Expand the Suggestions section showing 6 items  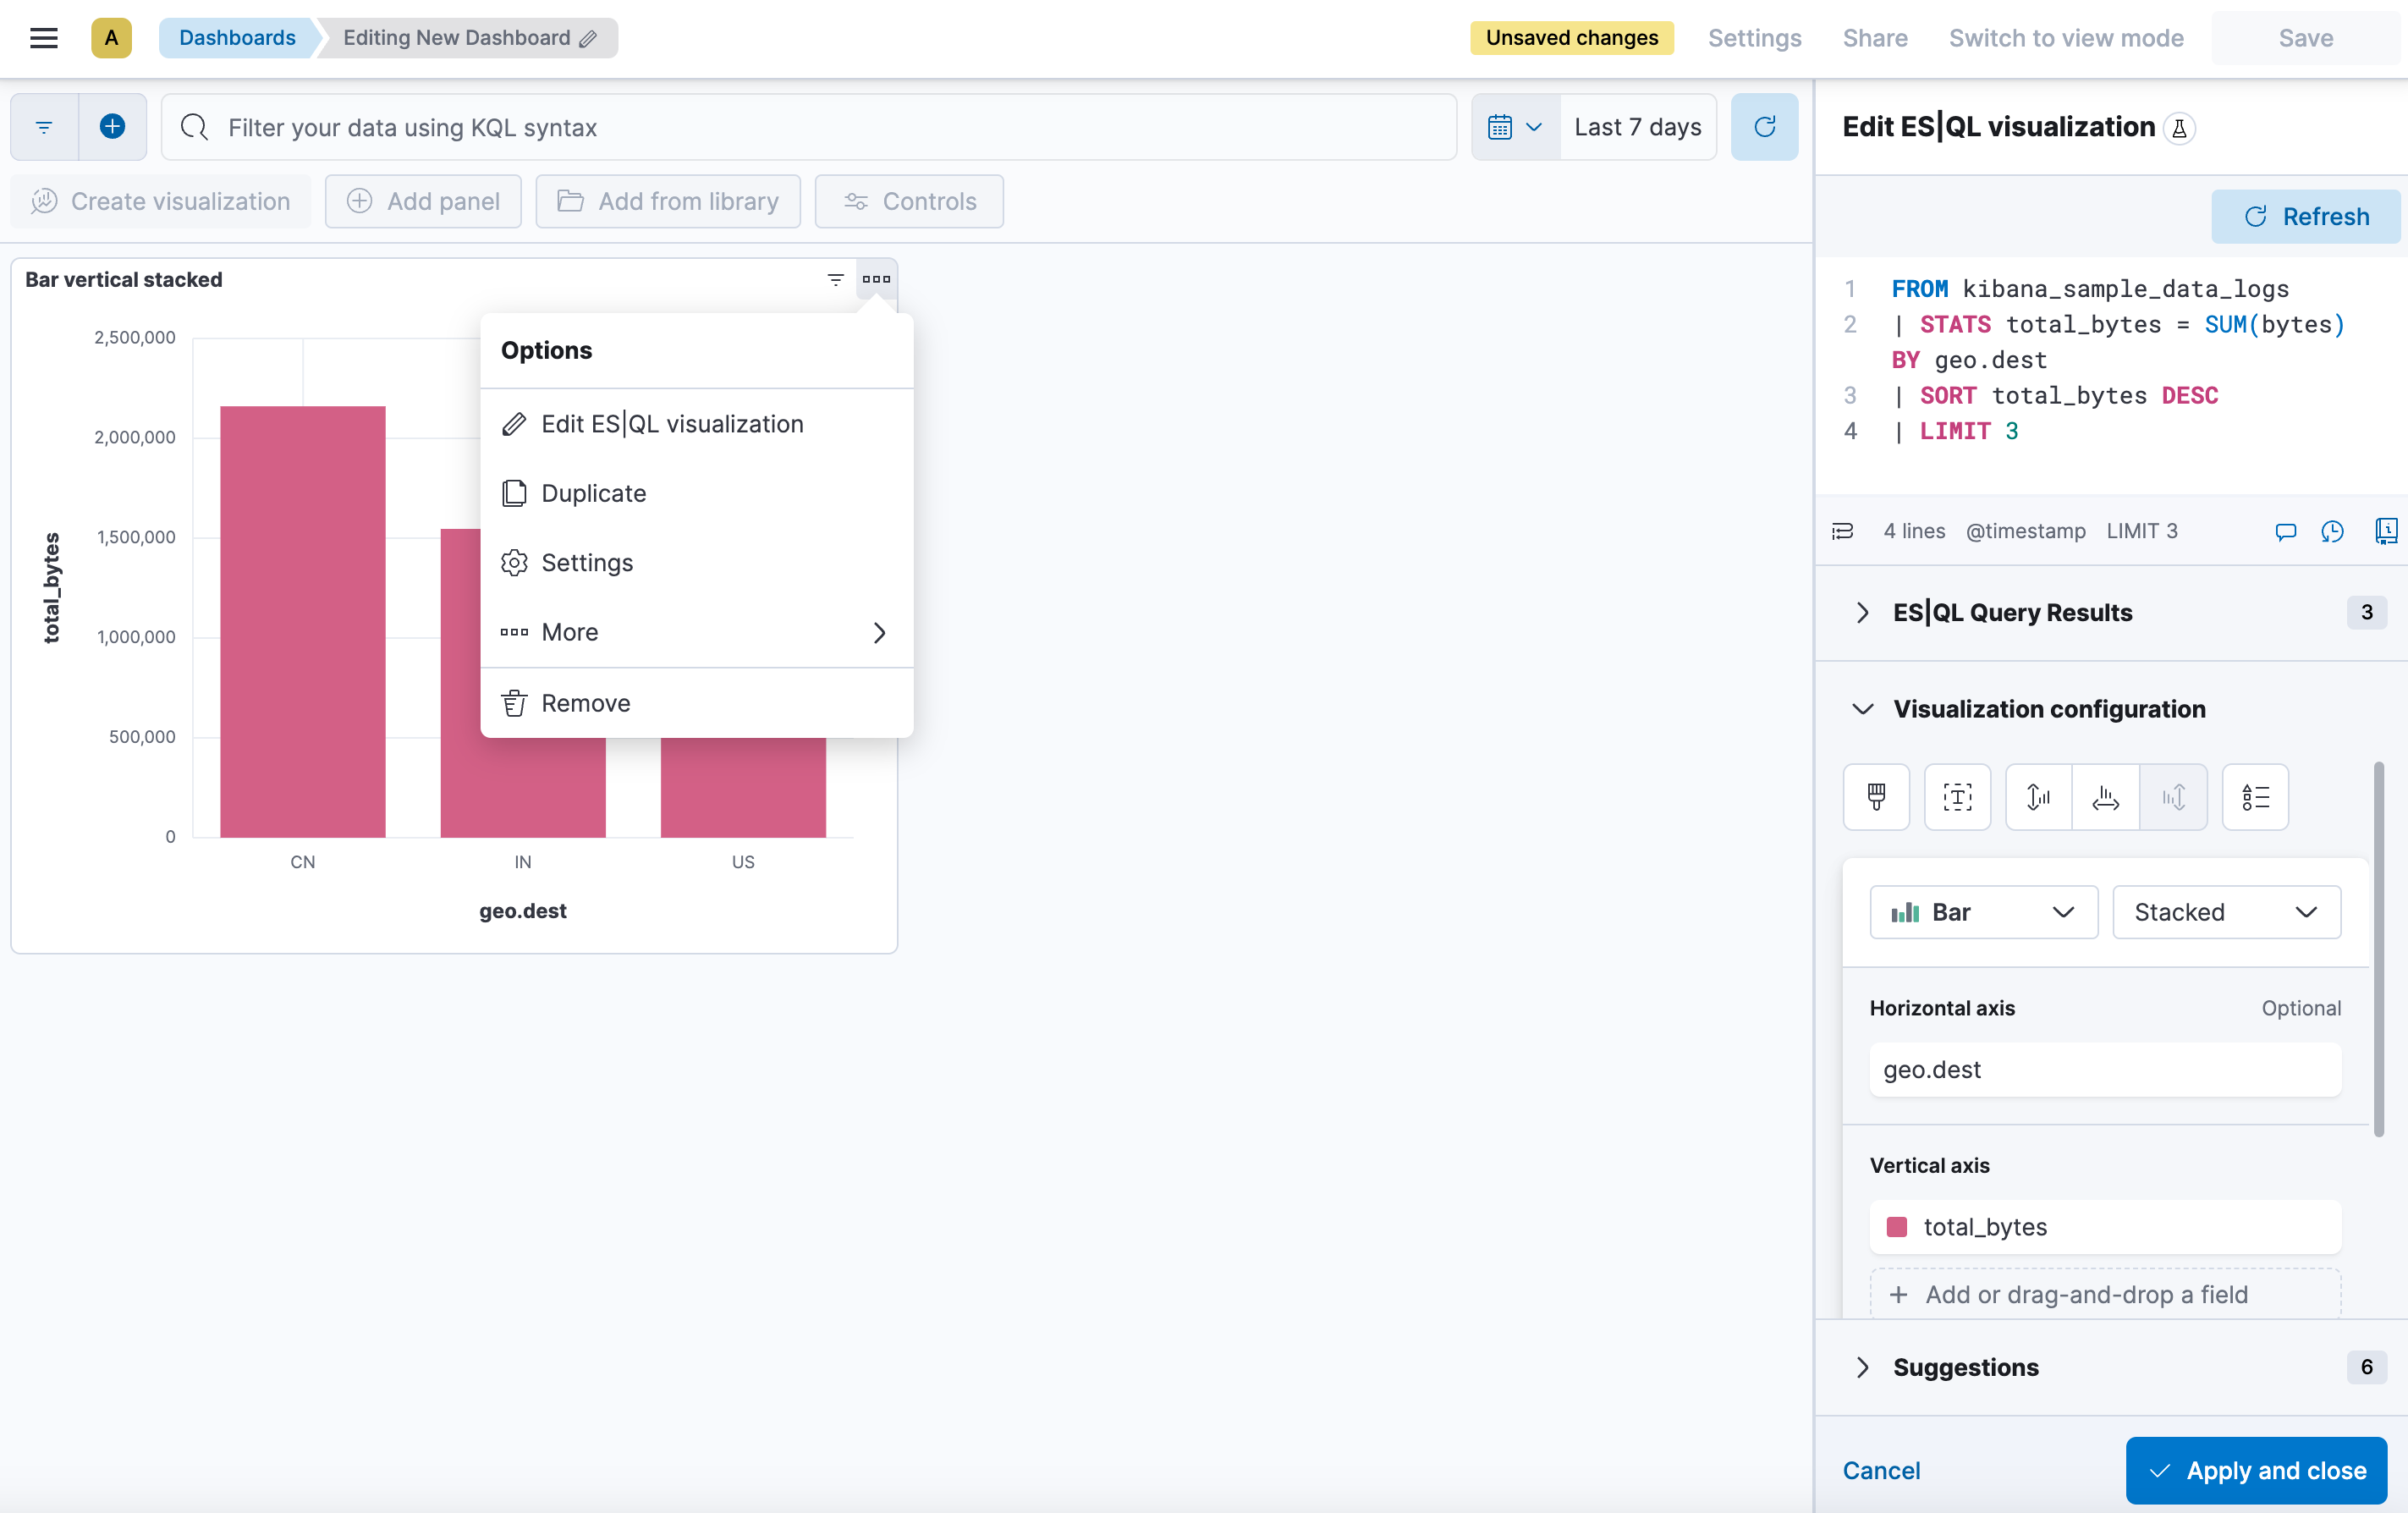(1861, 1367)
